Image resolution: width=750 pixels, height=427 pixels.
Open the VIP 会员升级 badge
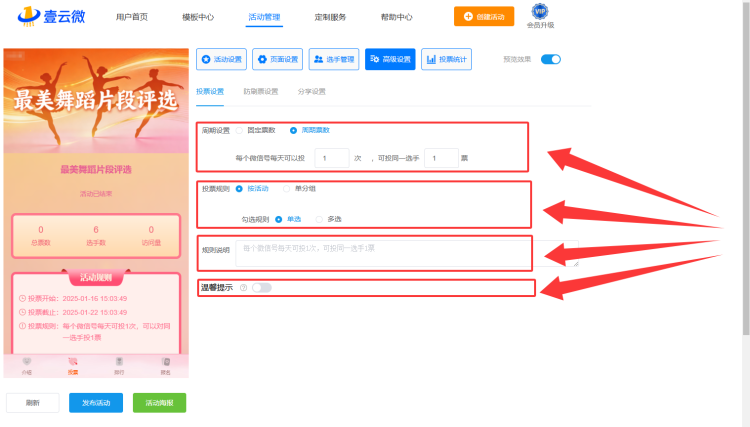click(x=540, y=16)
